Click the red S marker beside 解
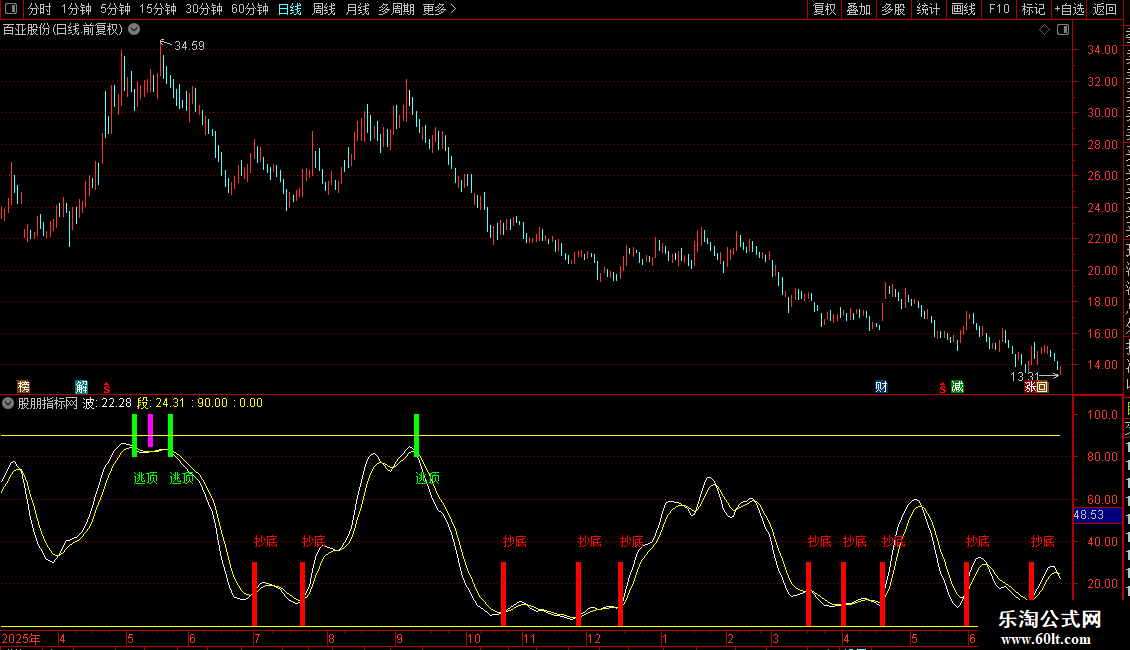This screenshot has width=1130, height=650. pyautogui.click(x=107, y=388)
